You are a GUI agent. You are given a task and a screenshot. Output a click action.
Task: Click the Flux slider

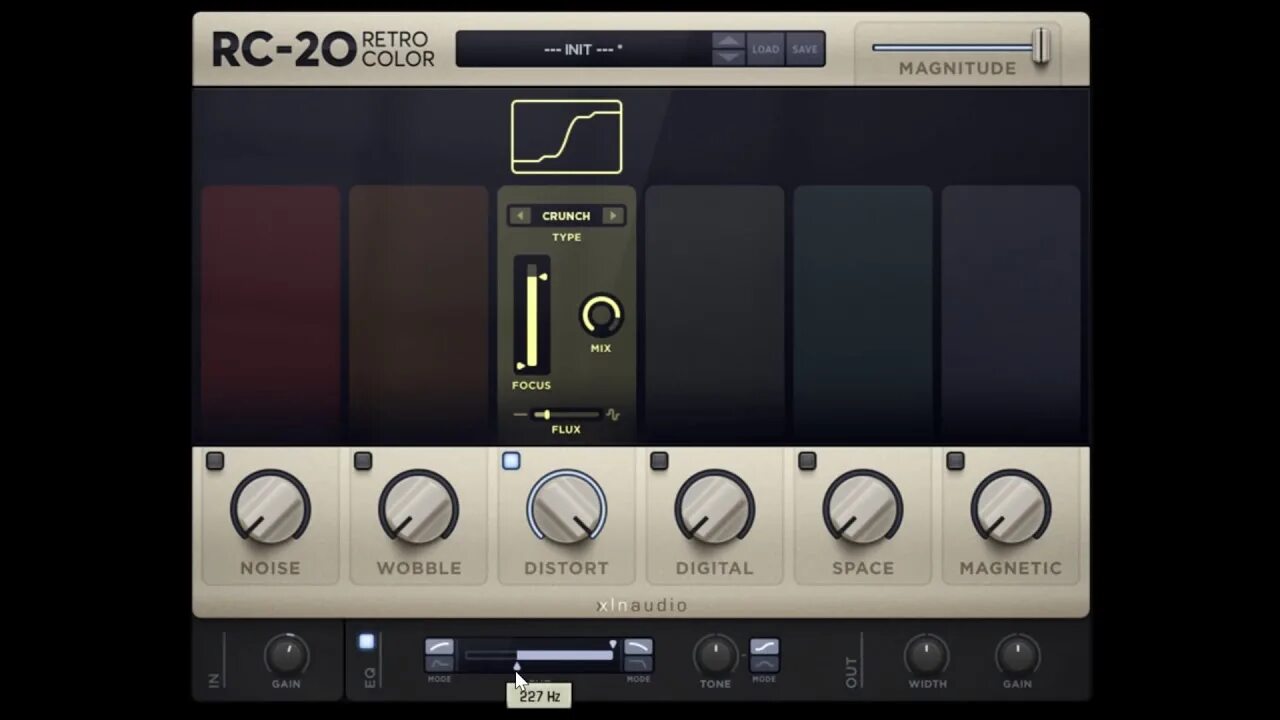pos(566,414)
